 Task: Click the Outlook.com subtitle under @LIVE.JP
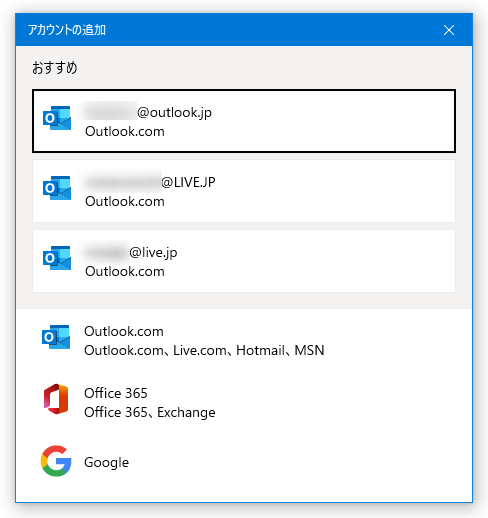coord(125,201)
